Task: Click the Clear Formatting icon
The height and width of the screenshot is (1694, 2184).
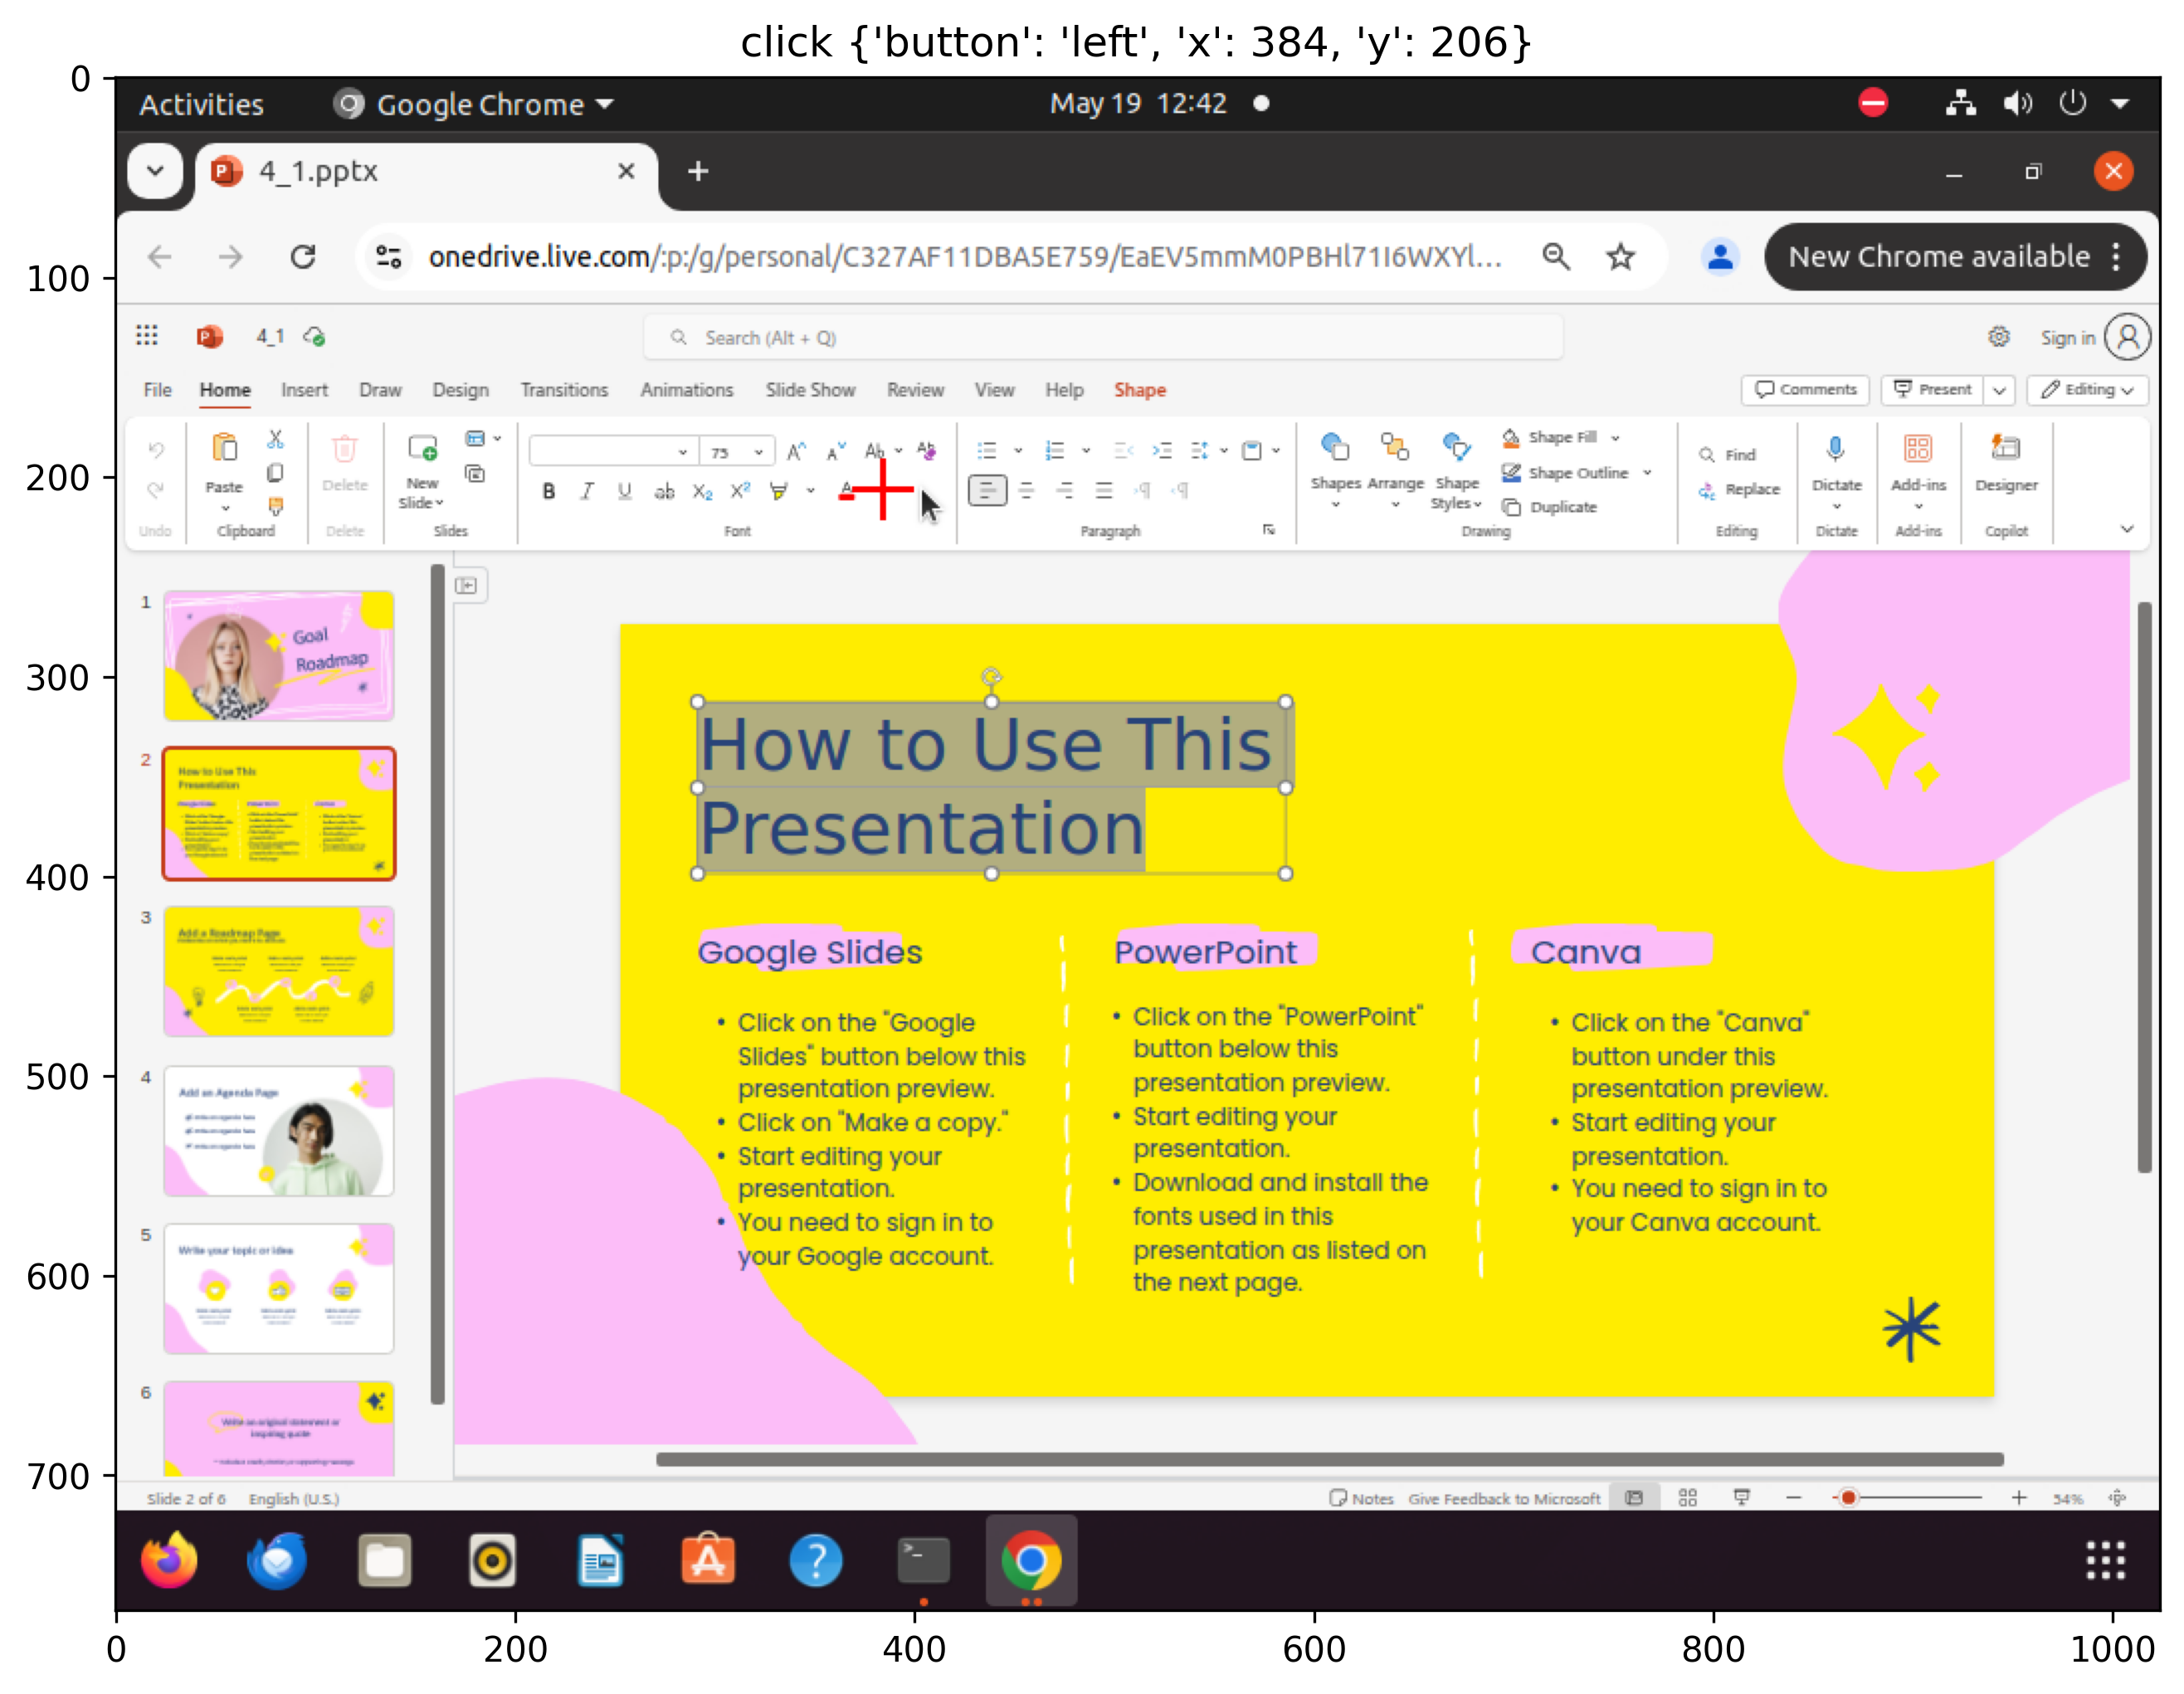Action: 926,451
